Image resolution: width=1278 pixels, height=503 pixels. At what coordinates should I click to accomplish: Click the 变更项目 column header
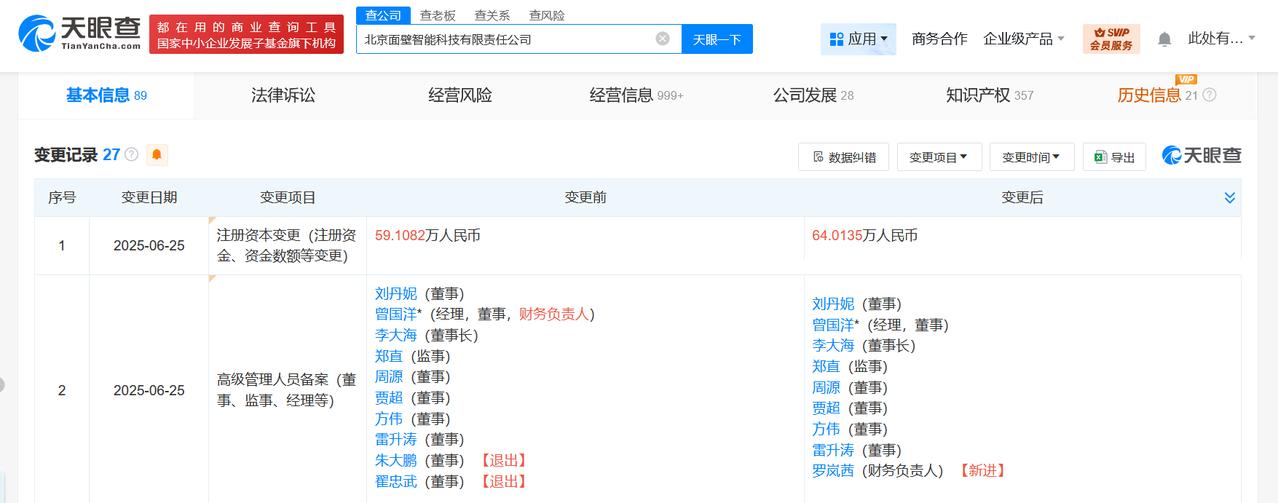click(x=288, y=198)
